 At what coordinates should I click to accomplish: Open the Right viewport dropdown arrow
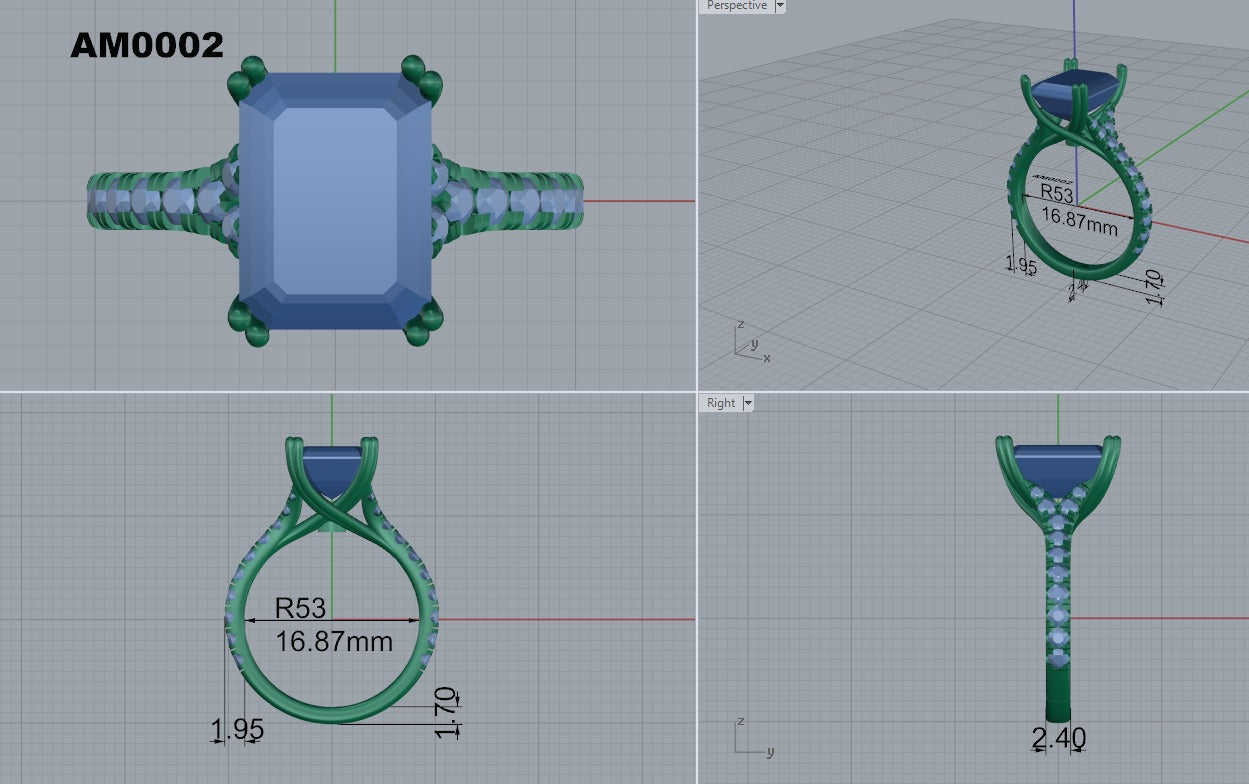click(x=747, y=403)
